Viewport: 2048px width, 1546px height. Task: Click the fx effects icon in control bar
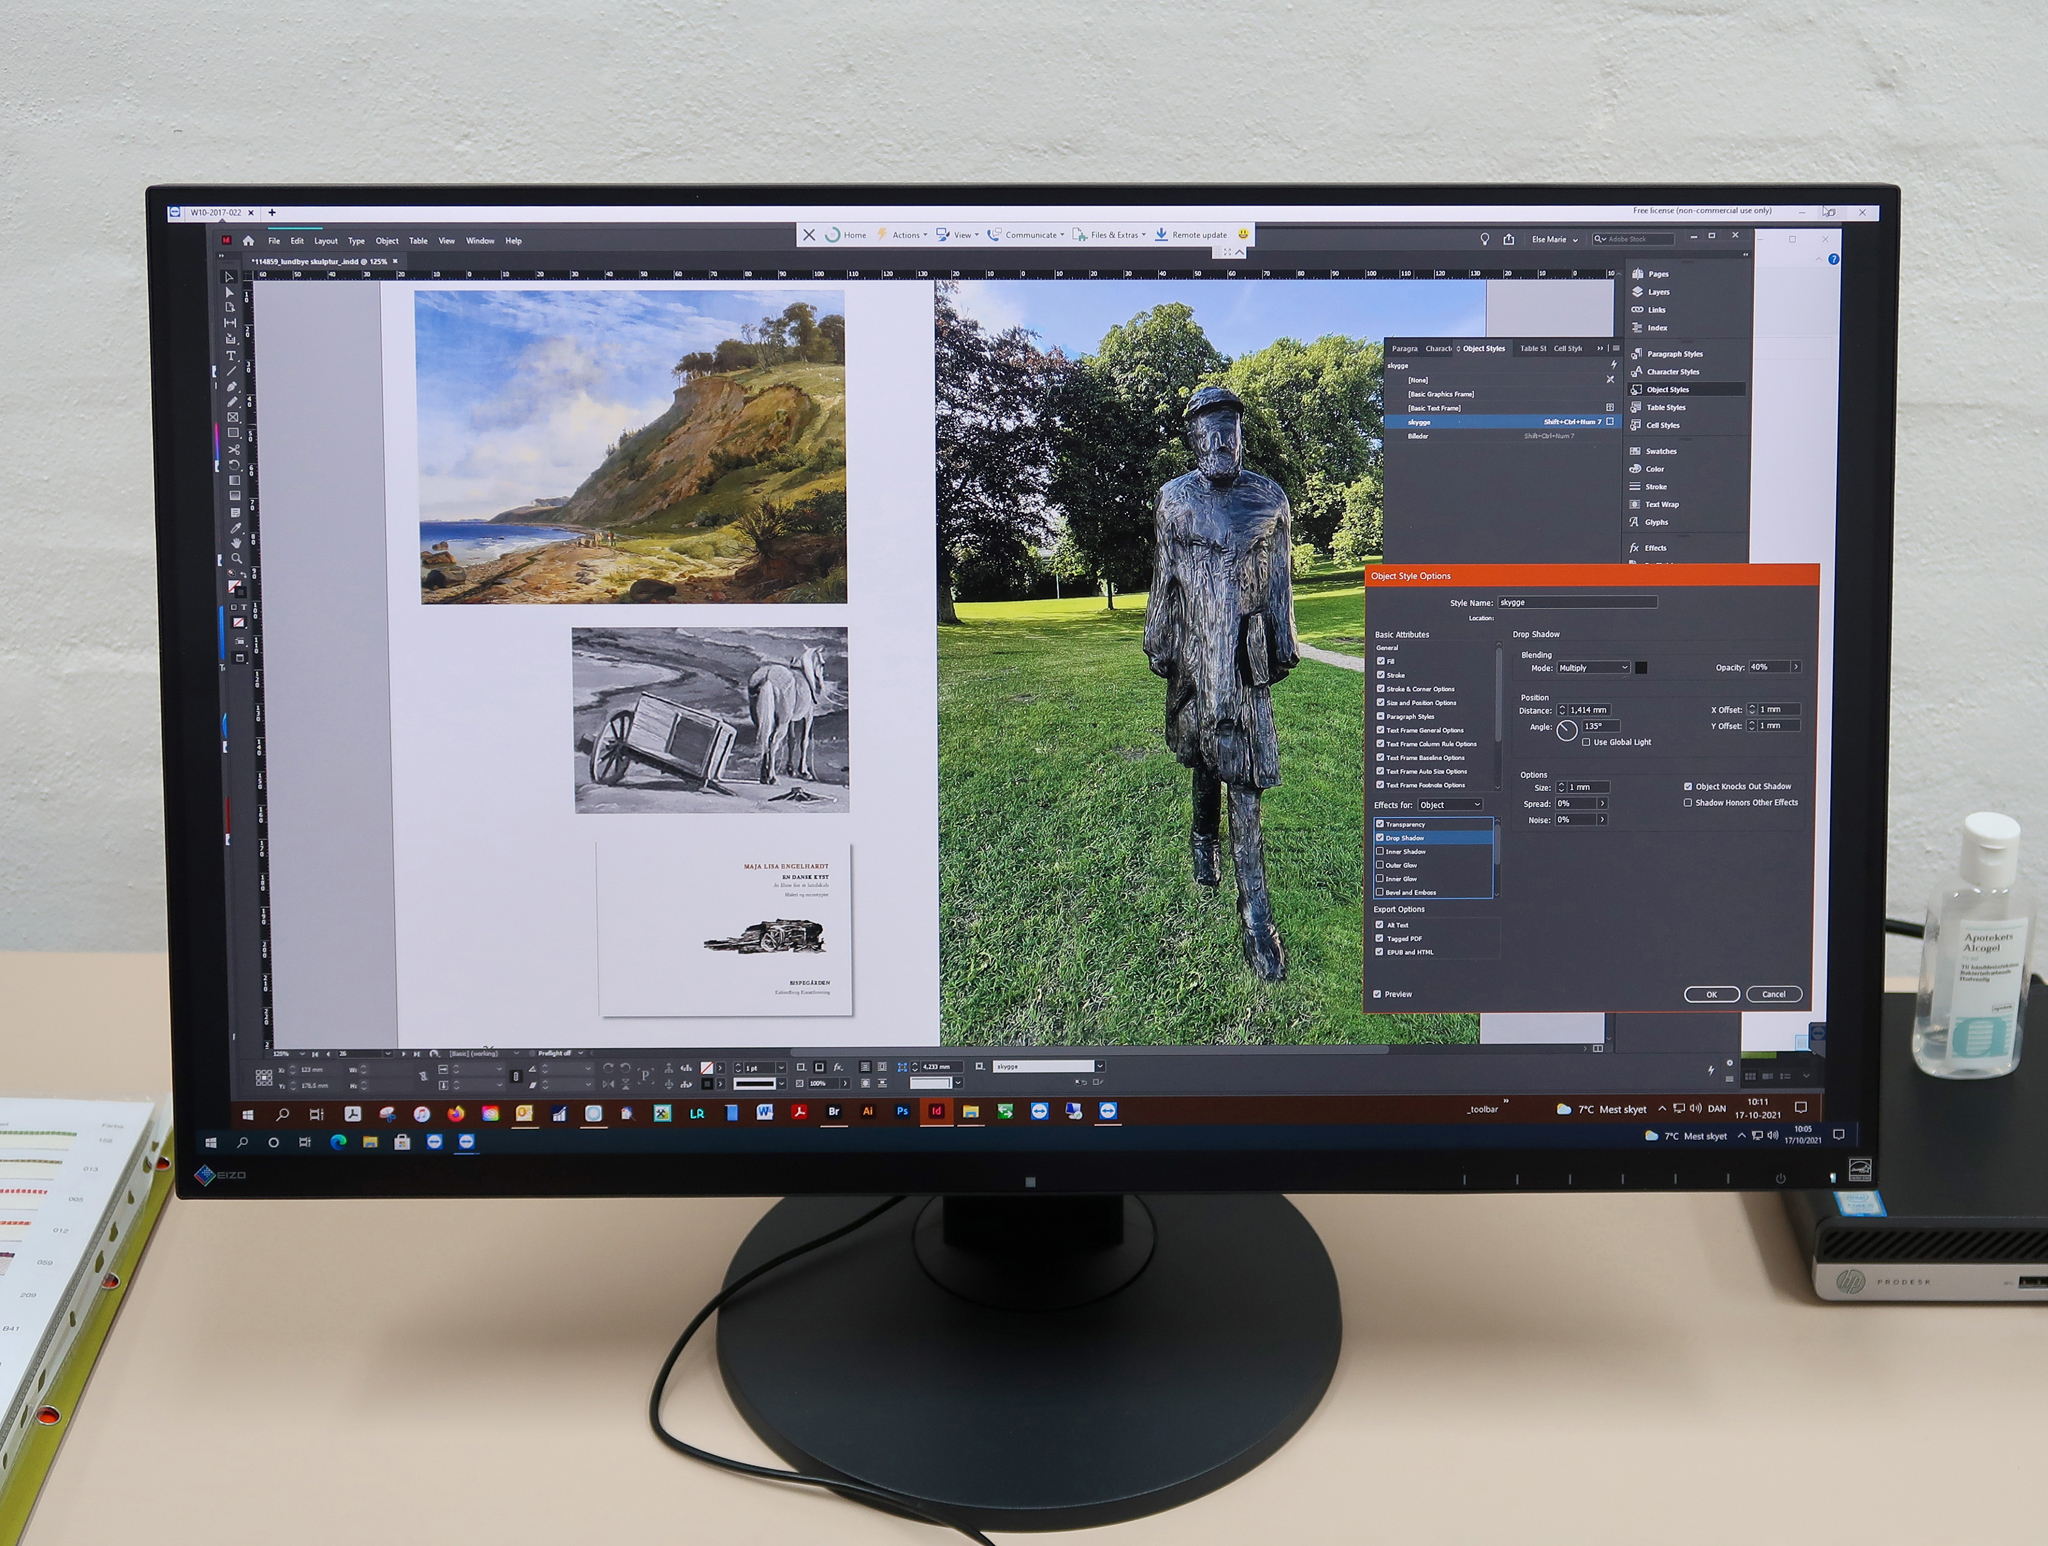838,1067
